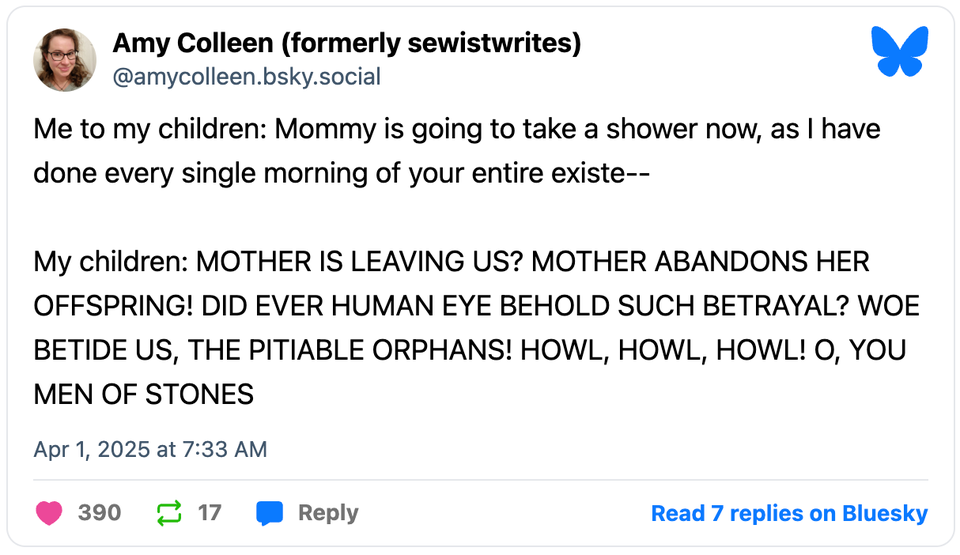
Task: Open the @amycolleen.bsky.social handle link
Action: (246, 77)
